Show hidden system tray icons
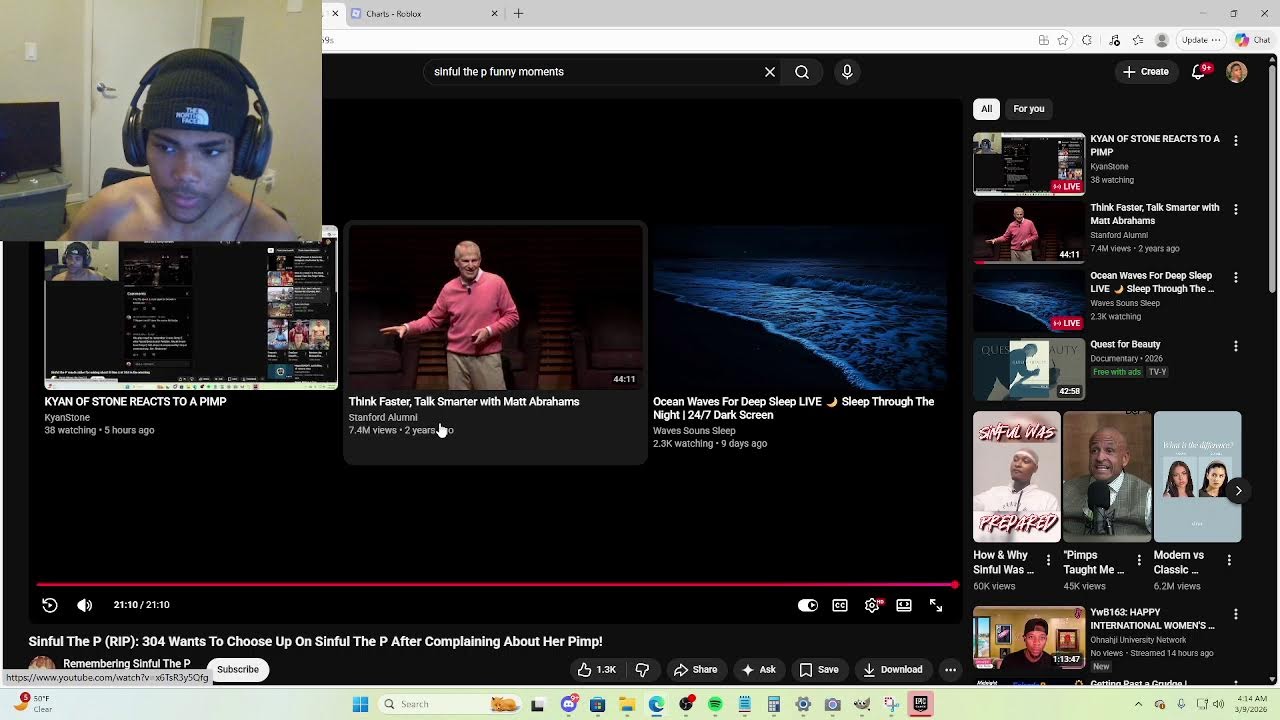The width and height of the screenshot is (1280, 720). [1138, 704]
